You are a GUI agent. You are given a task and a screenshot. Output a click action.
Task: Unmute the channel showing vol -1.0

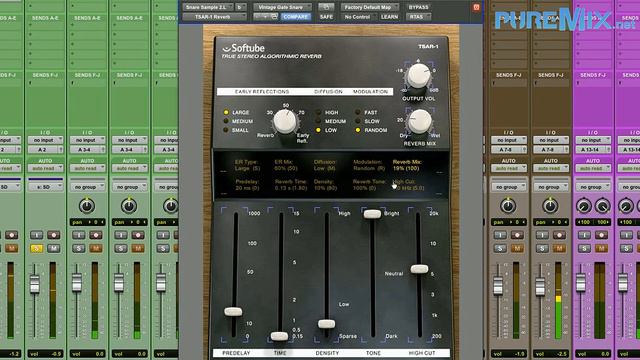tap(517, 248)
